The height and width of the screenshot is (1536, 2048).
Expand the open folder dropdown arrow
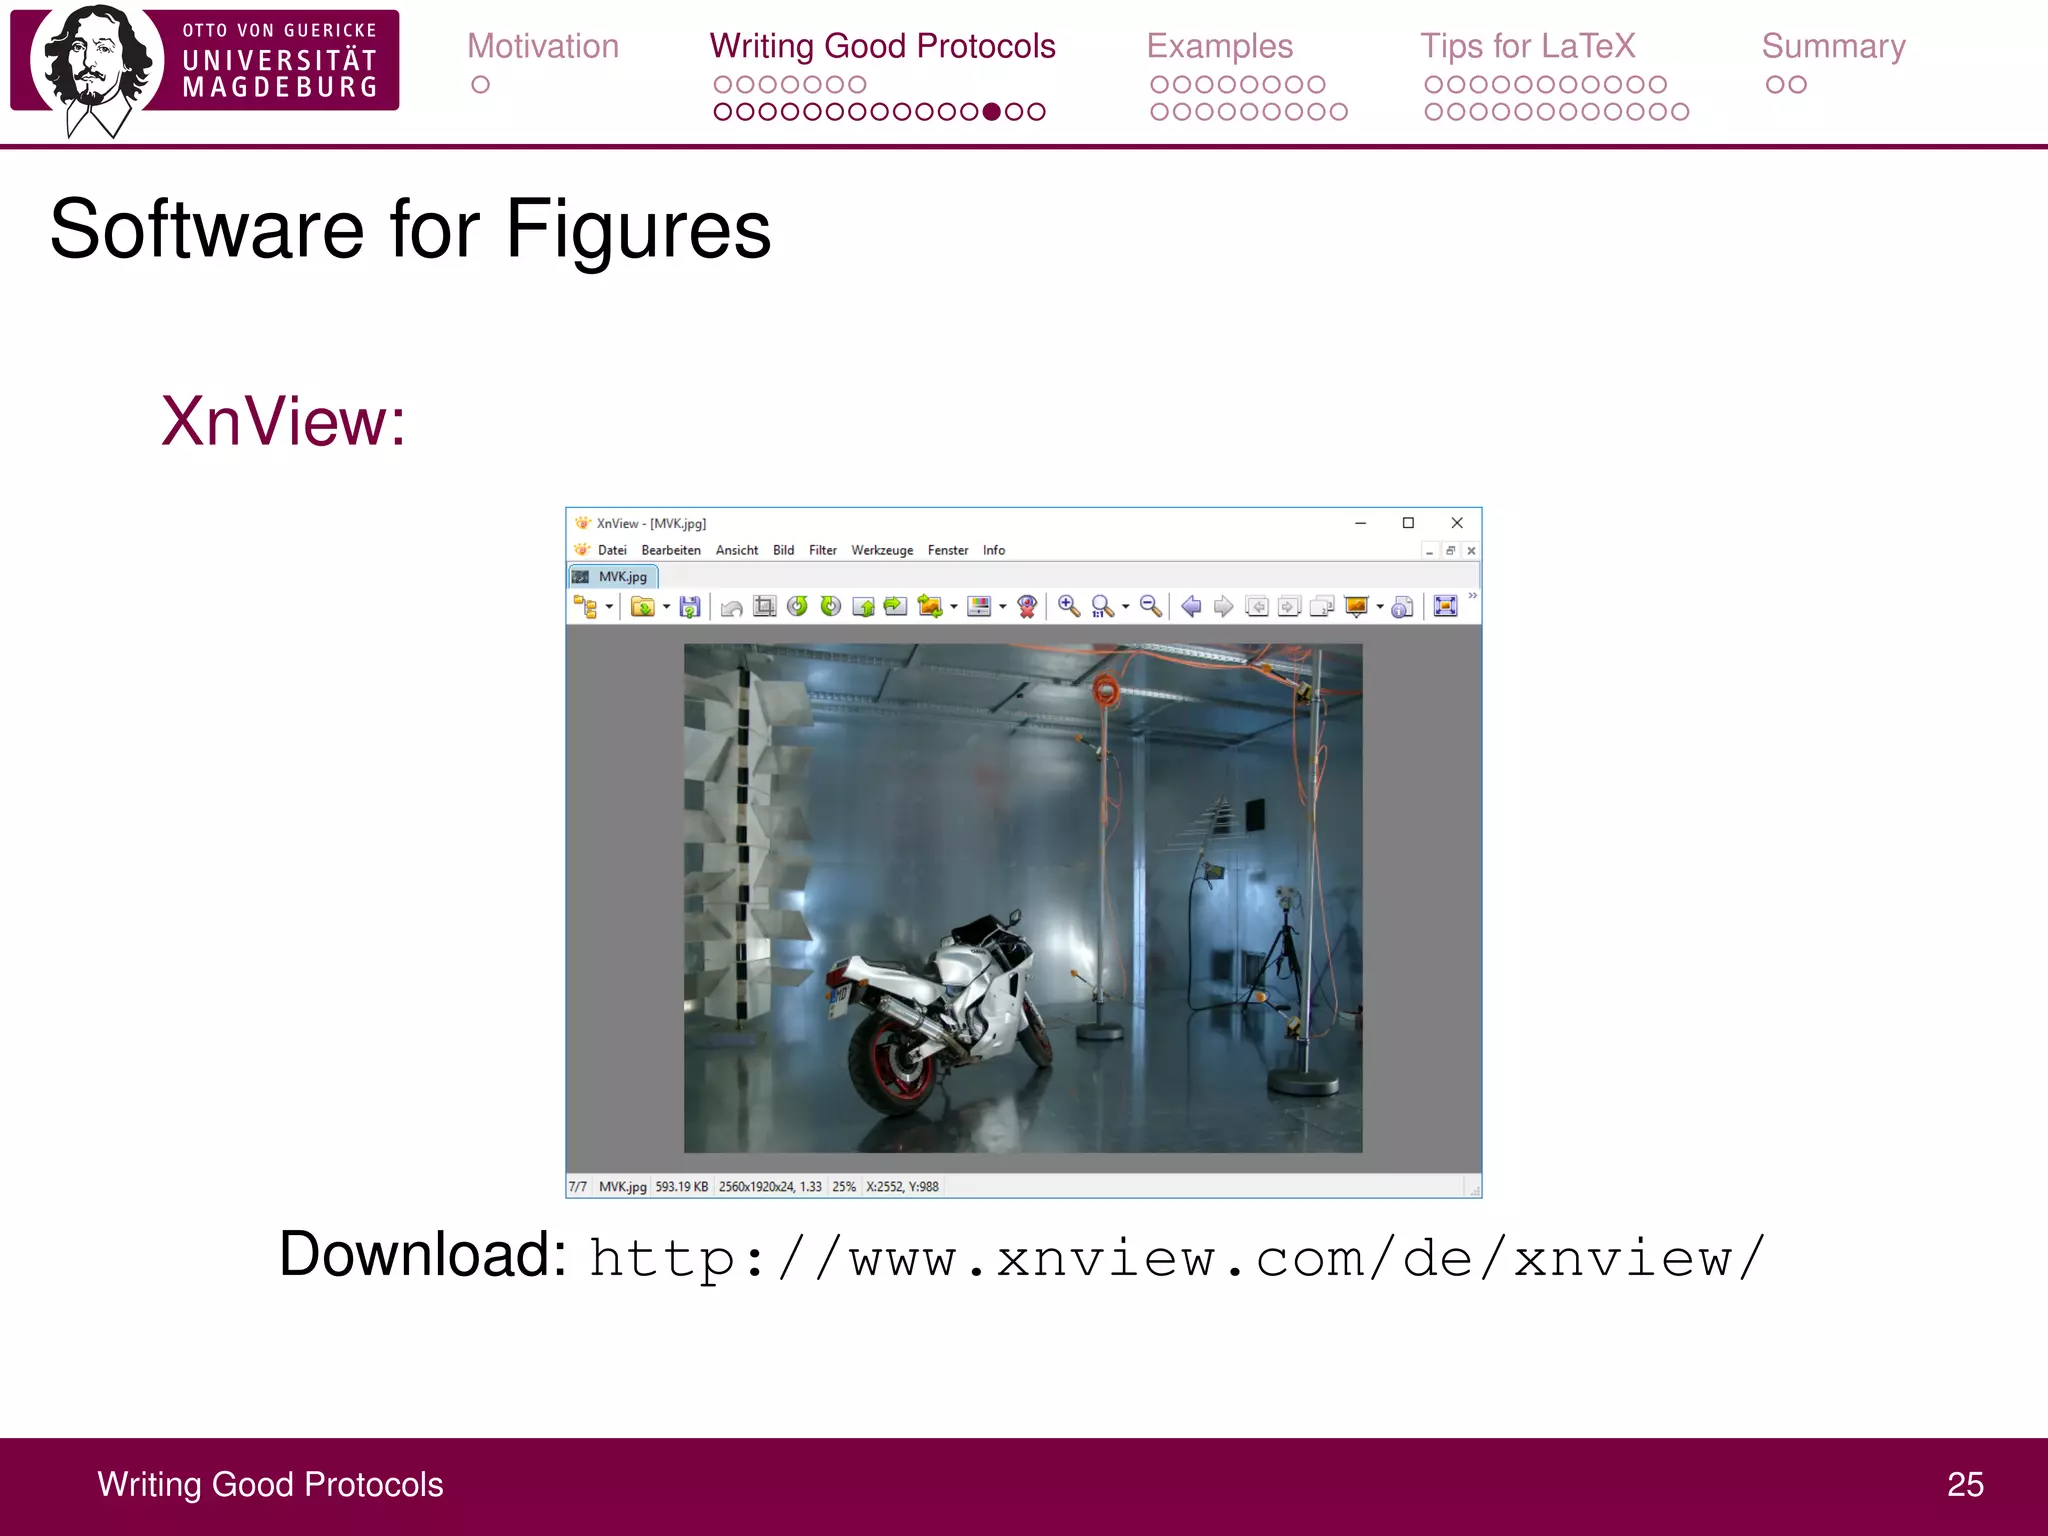[667, 607]
